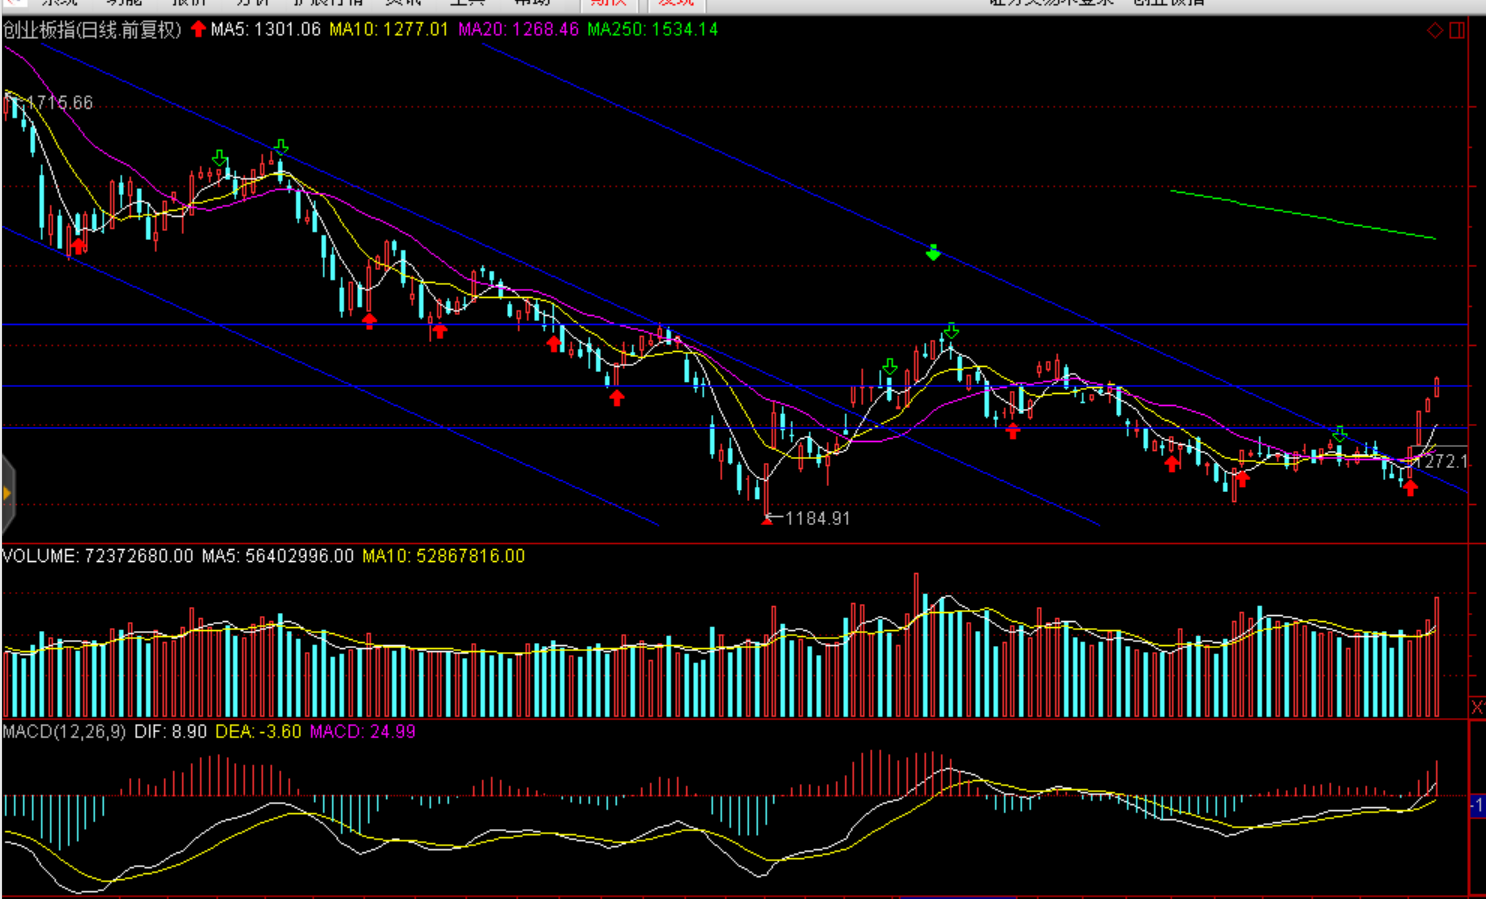Click the 1715.66 high price label
The image size is (1486, 899).
pos(59,103)
